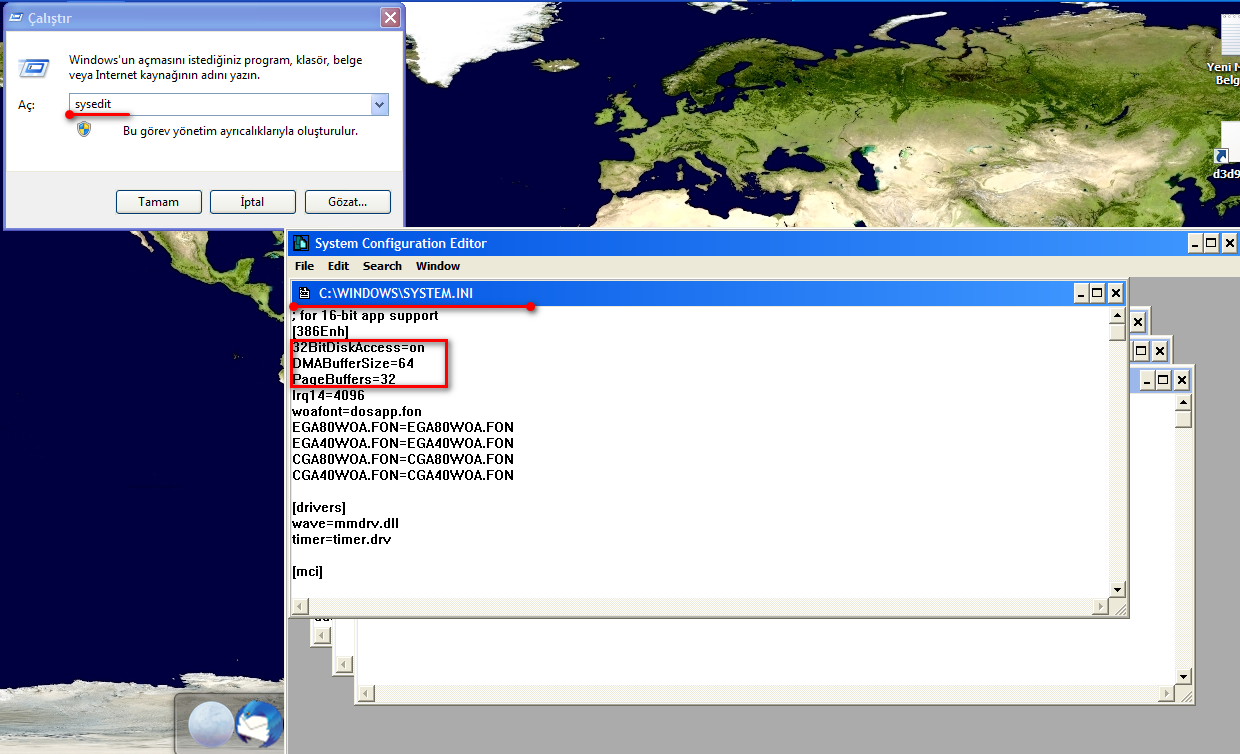This screenshot has width=1240, height=754.
Task: Open the Edit menu
Action: tap(338, 266)
